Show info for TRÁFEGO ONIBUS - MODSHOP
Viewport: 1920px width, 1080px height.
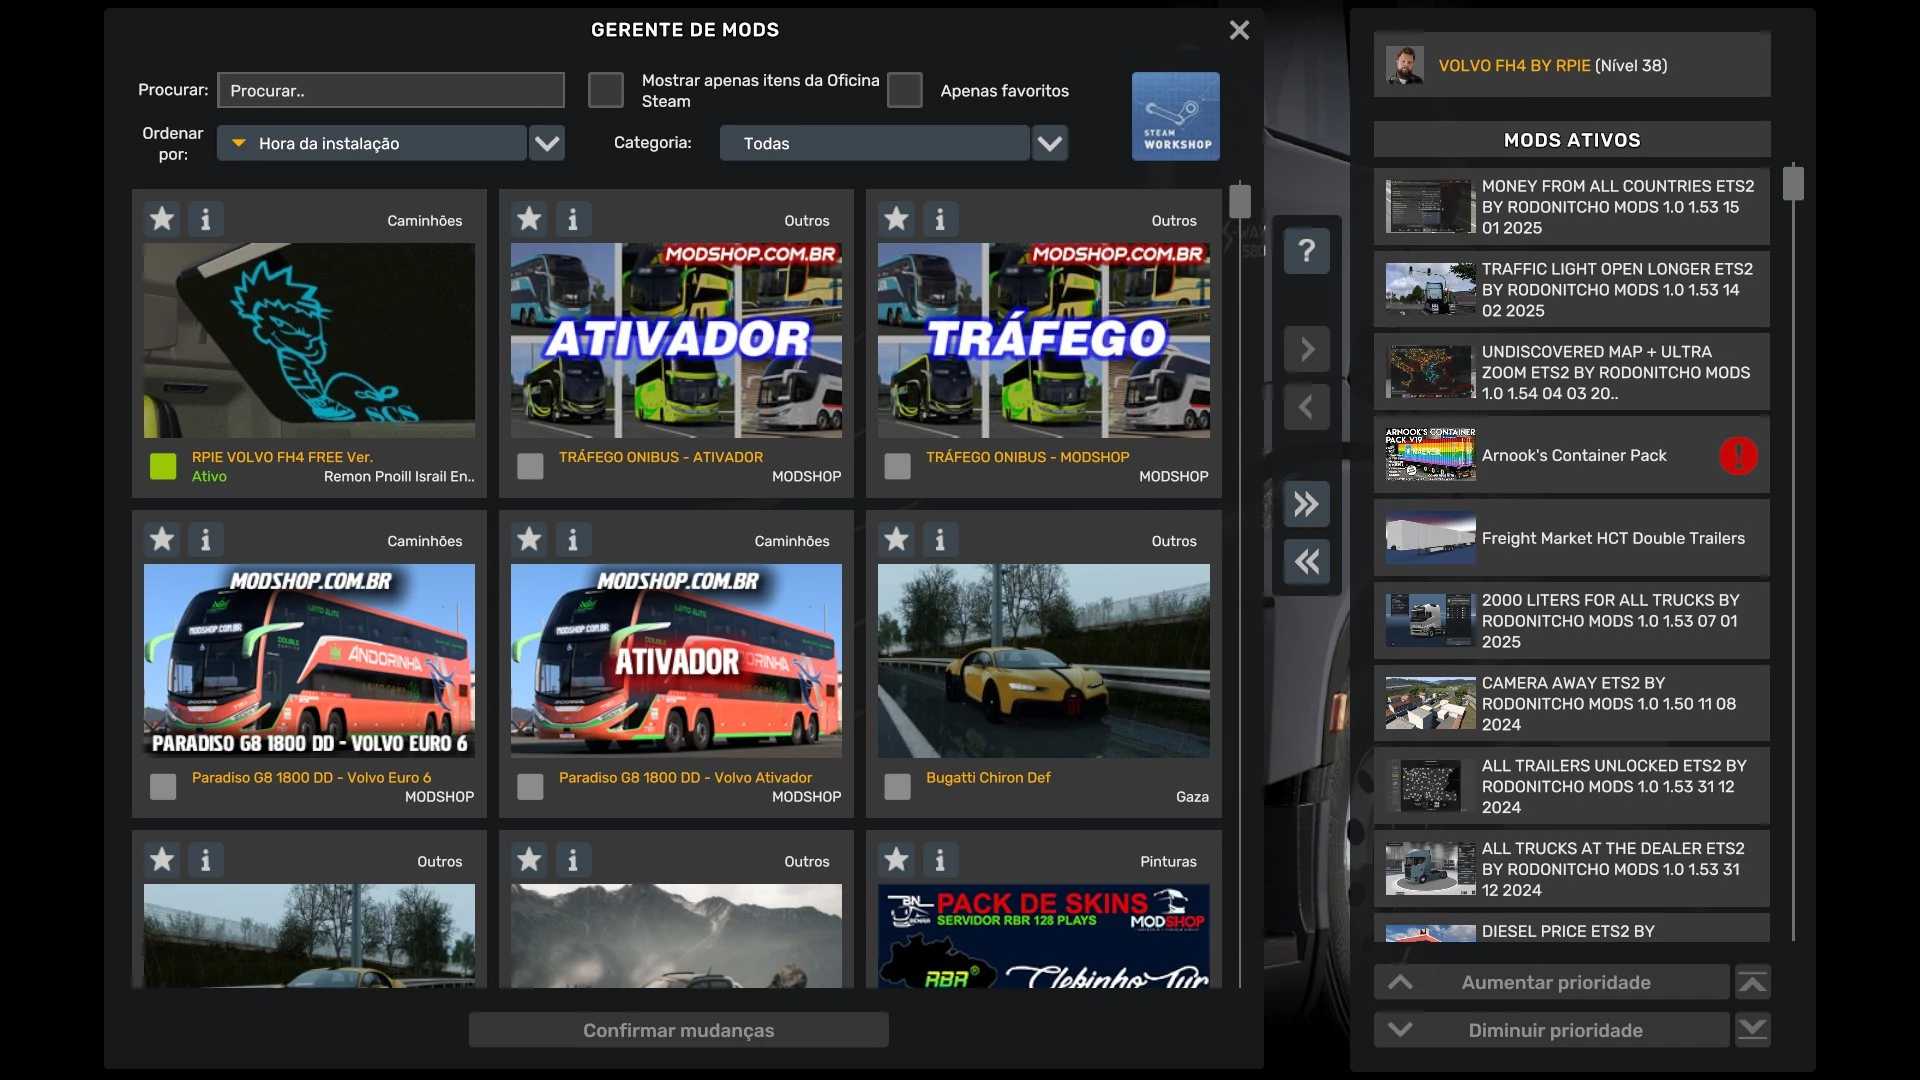[x=940, y=219]
